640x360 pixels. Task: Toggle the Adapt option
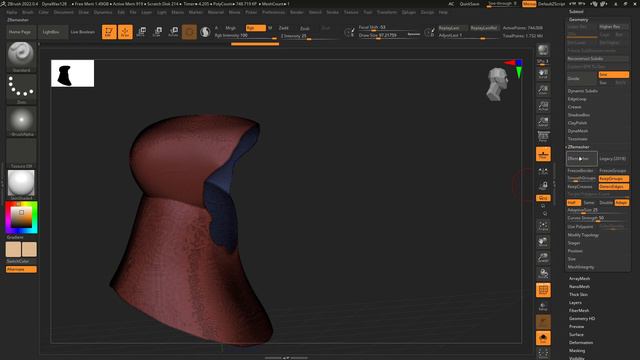[622, 202]
